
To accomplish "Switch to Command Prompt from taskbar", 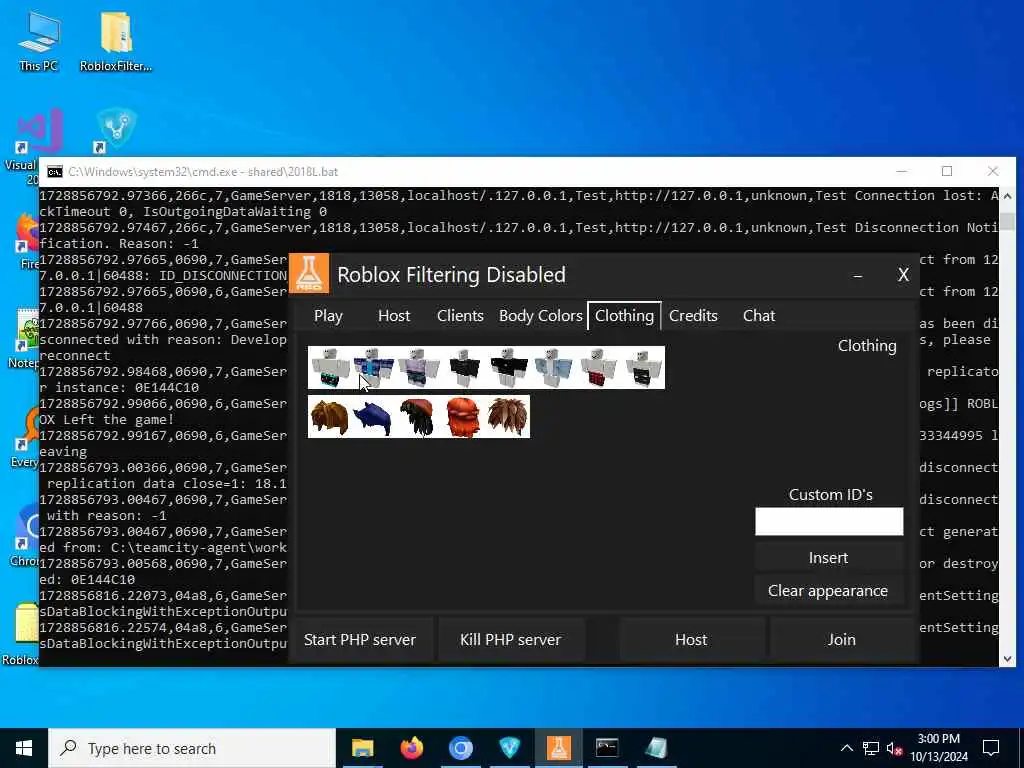I will 607,748.
